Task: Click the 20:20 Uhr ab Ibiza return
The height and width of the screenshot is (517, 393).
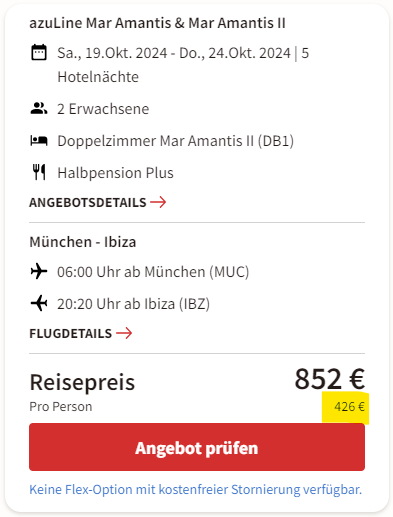Action: coord(133,304)
